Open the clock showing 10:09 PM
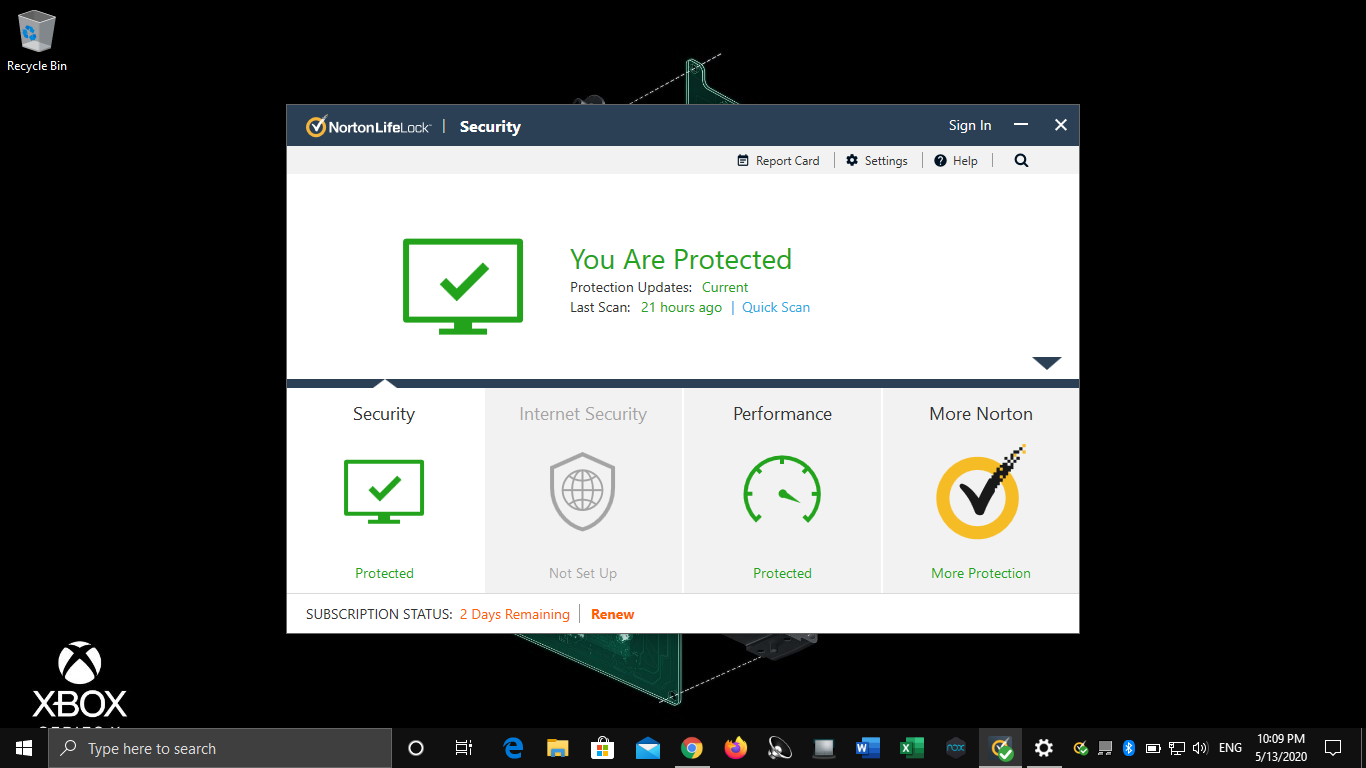Screen dimensions: 1366x768 pos(1281,748)
